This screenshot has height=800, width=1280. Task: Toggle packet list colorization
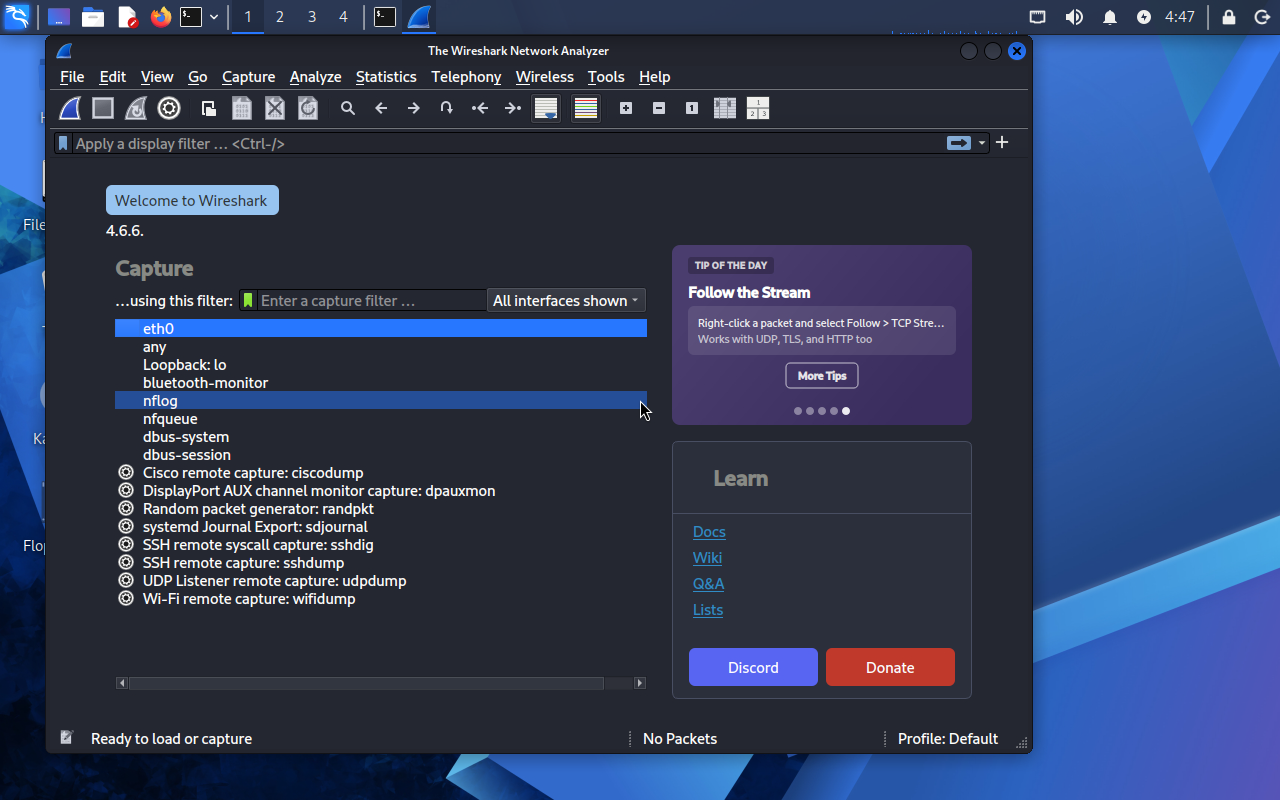click(586, 108)
